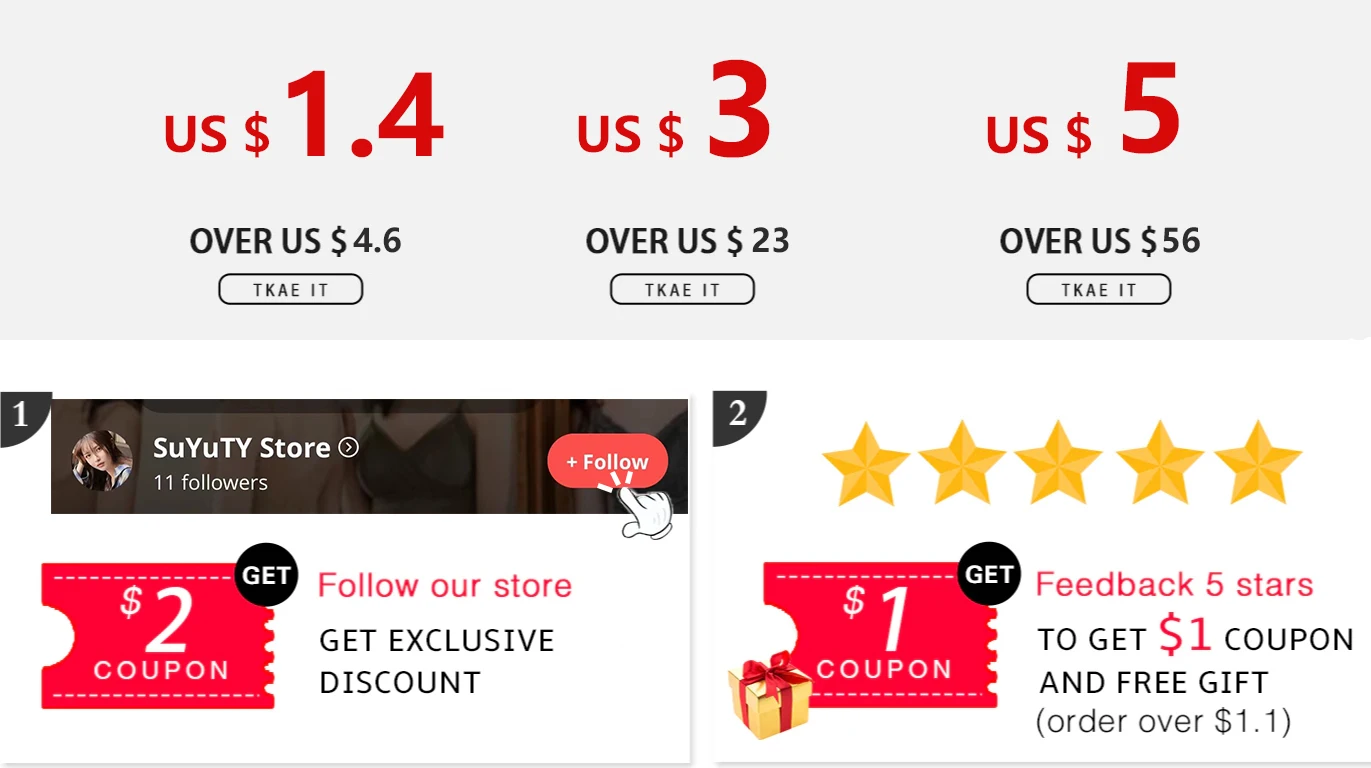1371x768 pixels.
Task: Select the first gold star
Action: pos(865,463)
